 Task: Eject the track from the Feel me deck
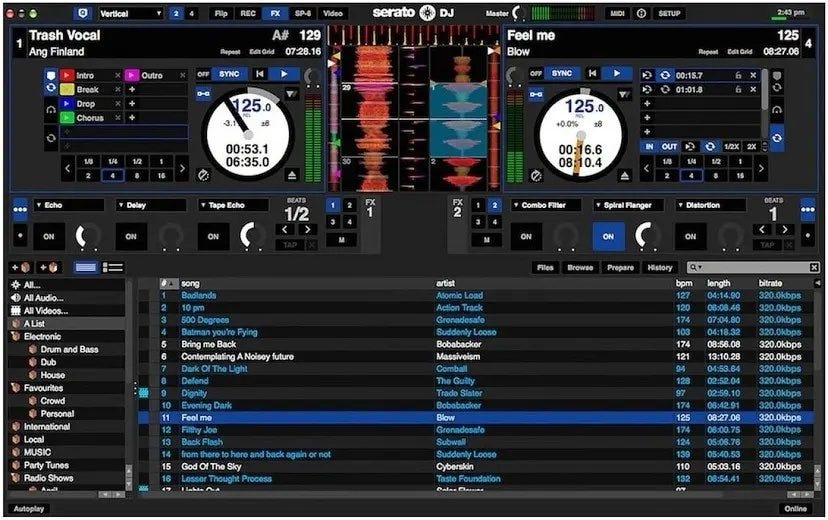(x=625, y=175)
